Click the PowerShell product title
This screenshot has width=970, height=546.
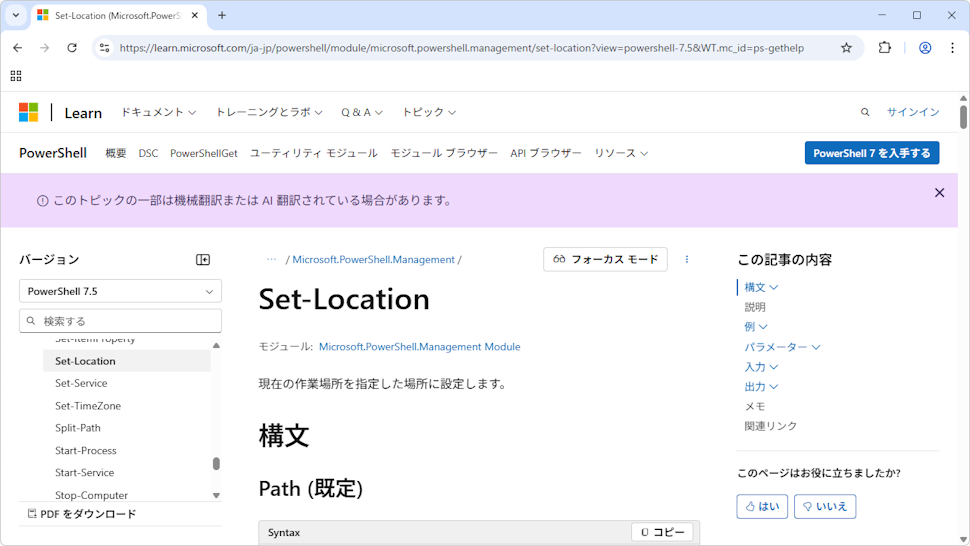(53, 153)
